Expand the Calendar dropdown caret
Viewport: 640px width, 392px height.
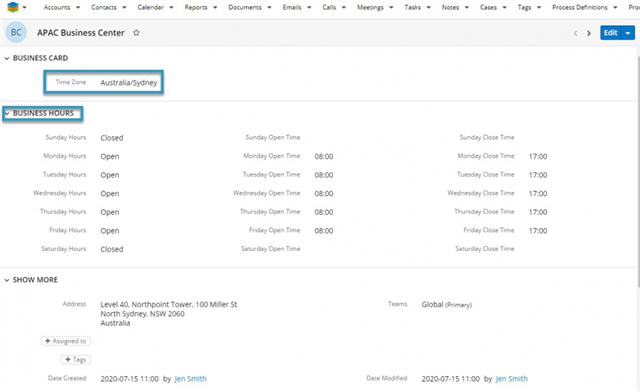tap(171, 7)
